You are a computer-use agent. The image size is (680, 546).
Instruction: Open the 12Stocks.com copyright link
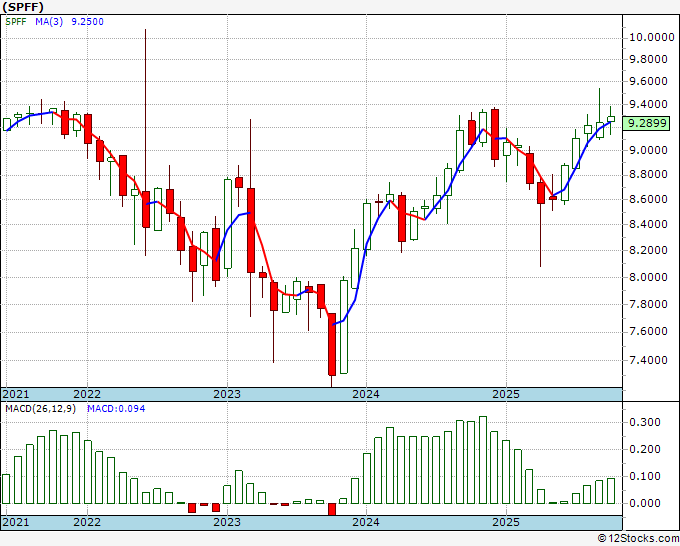point(638,539)
